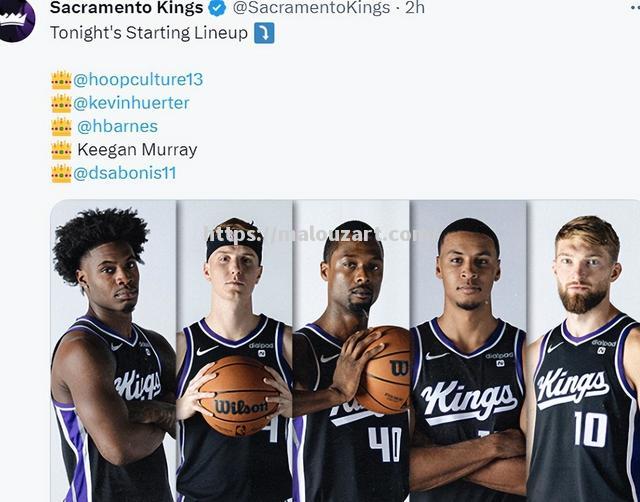Open the @kevinhuerter mention link
640x502 pixels.
pyautogui.click(x=131, y=103)
